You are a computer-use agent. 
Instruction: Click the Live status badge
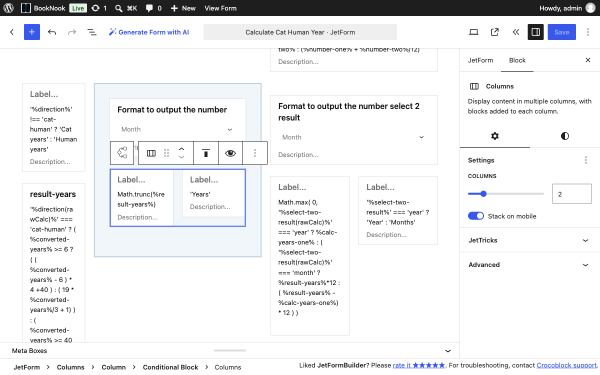tap(78, 8)
